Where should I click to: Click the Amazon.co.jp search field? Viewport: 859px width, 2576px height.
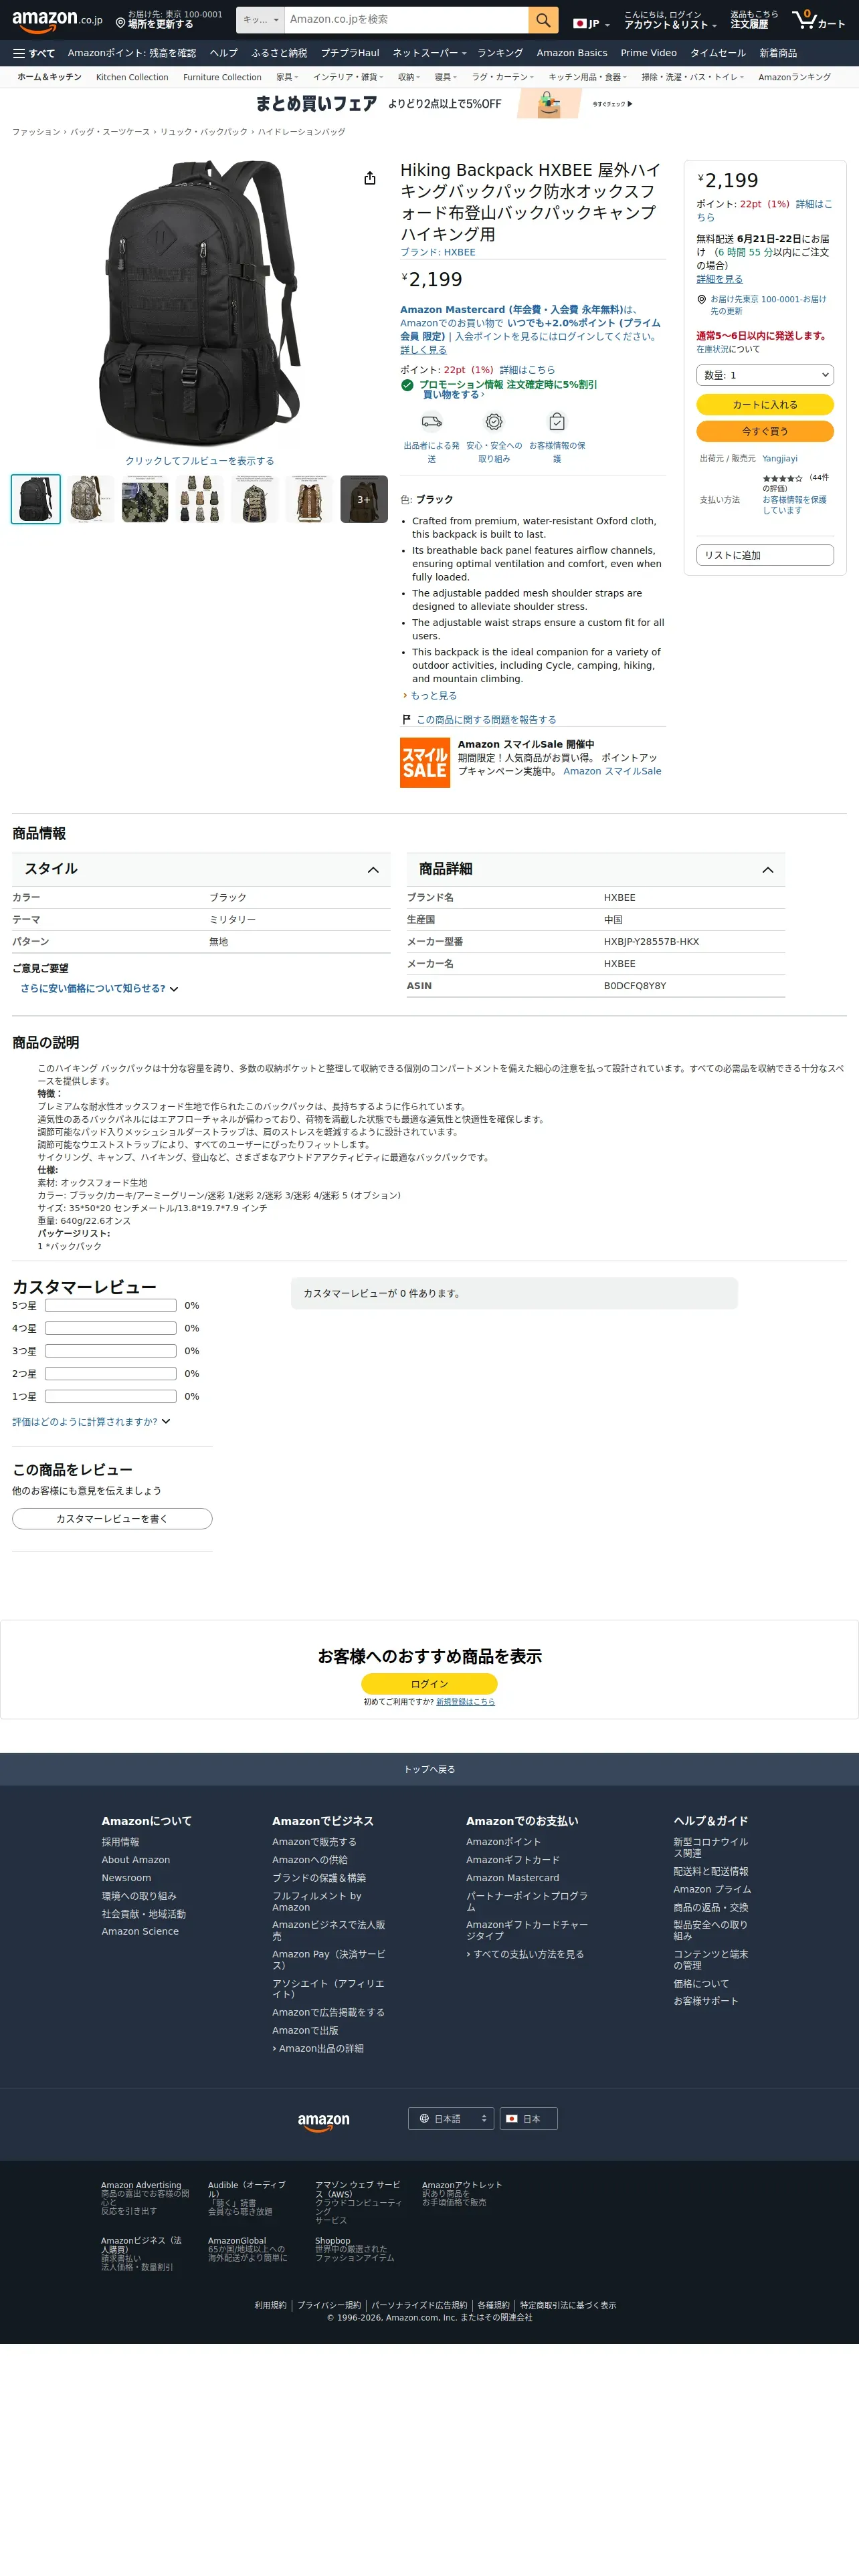tap(406, 20)
